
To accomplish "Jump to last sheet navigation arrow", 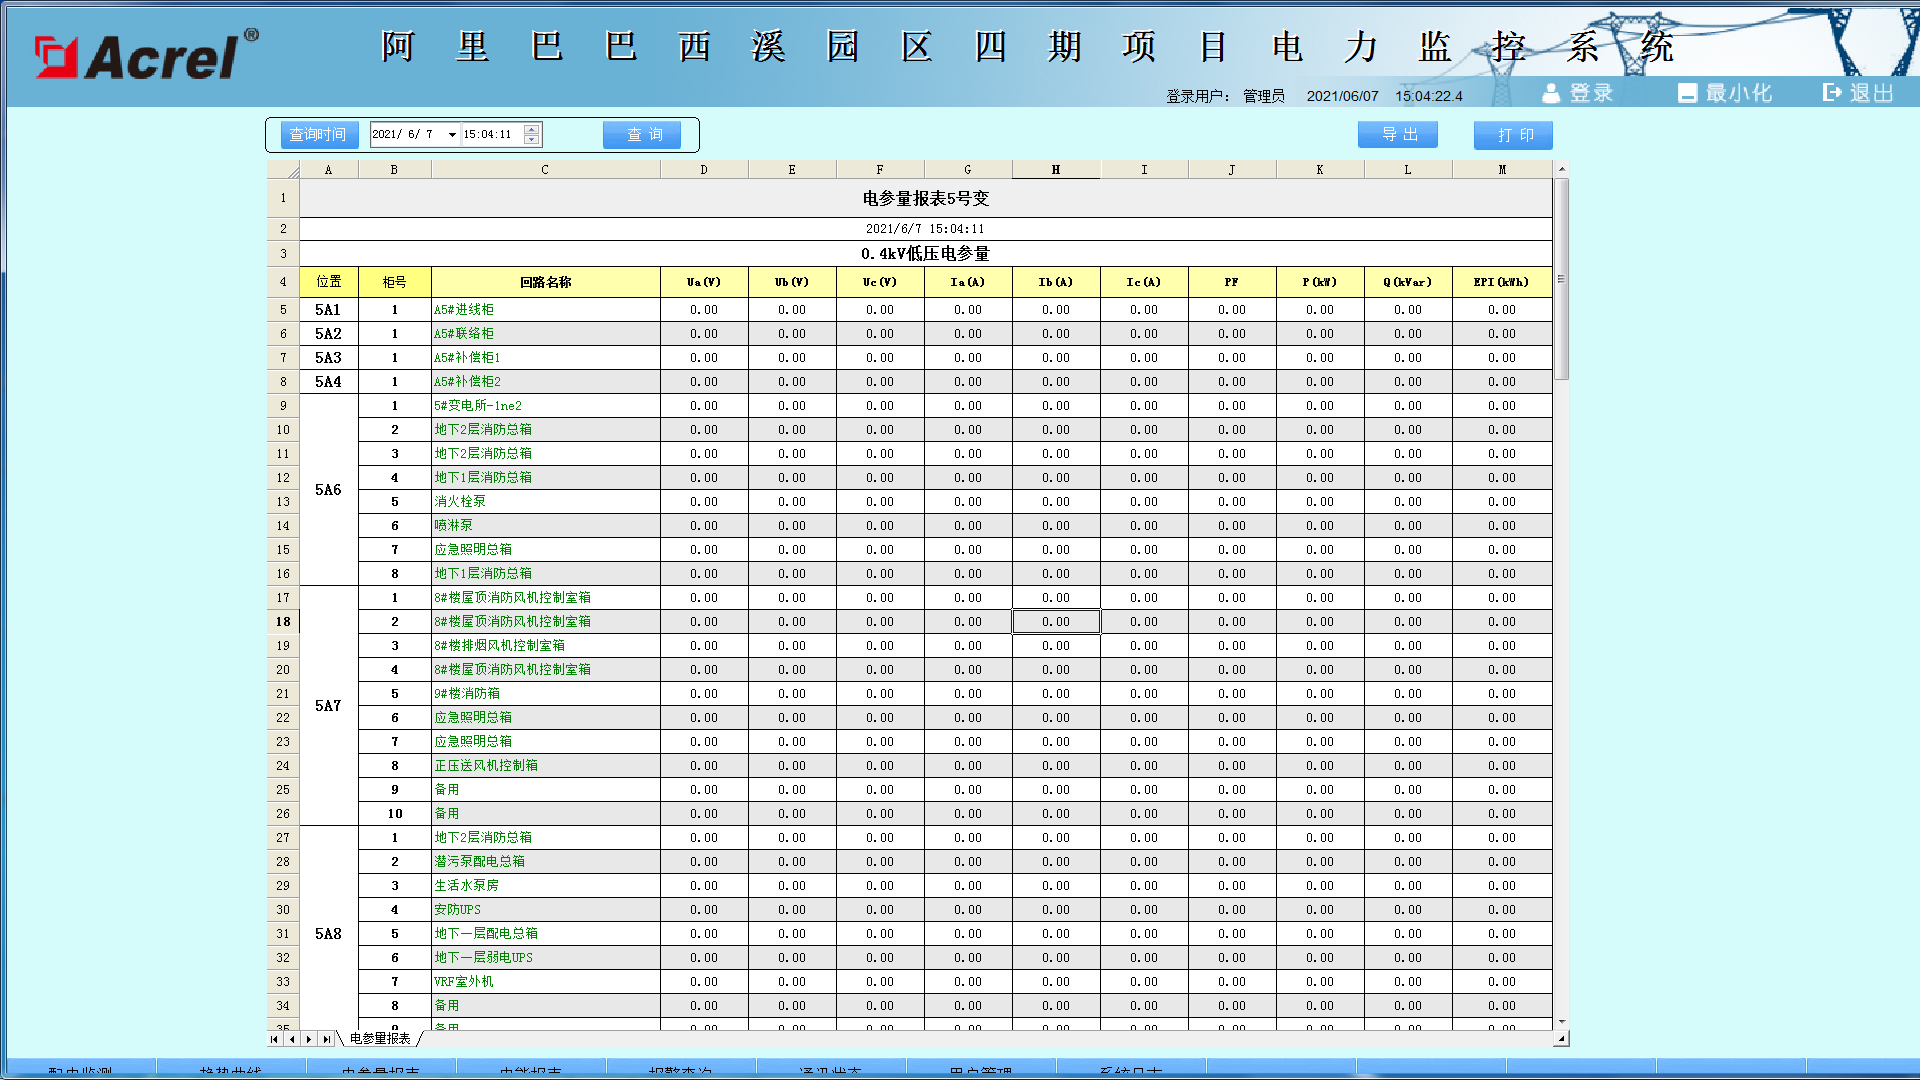I will coord(326,1039).
